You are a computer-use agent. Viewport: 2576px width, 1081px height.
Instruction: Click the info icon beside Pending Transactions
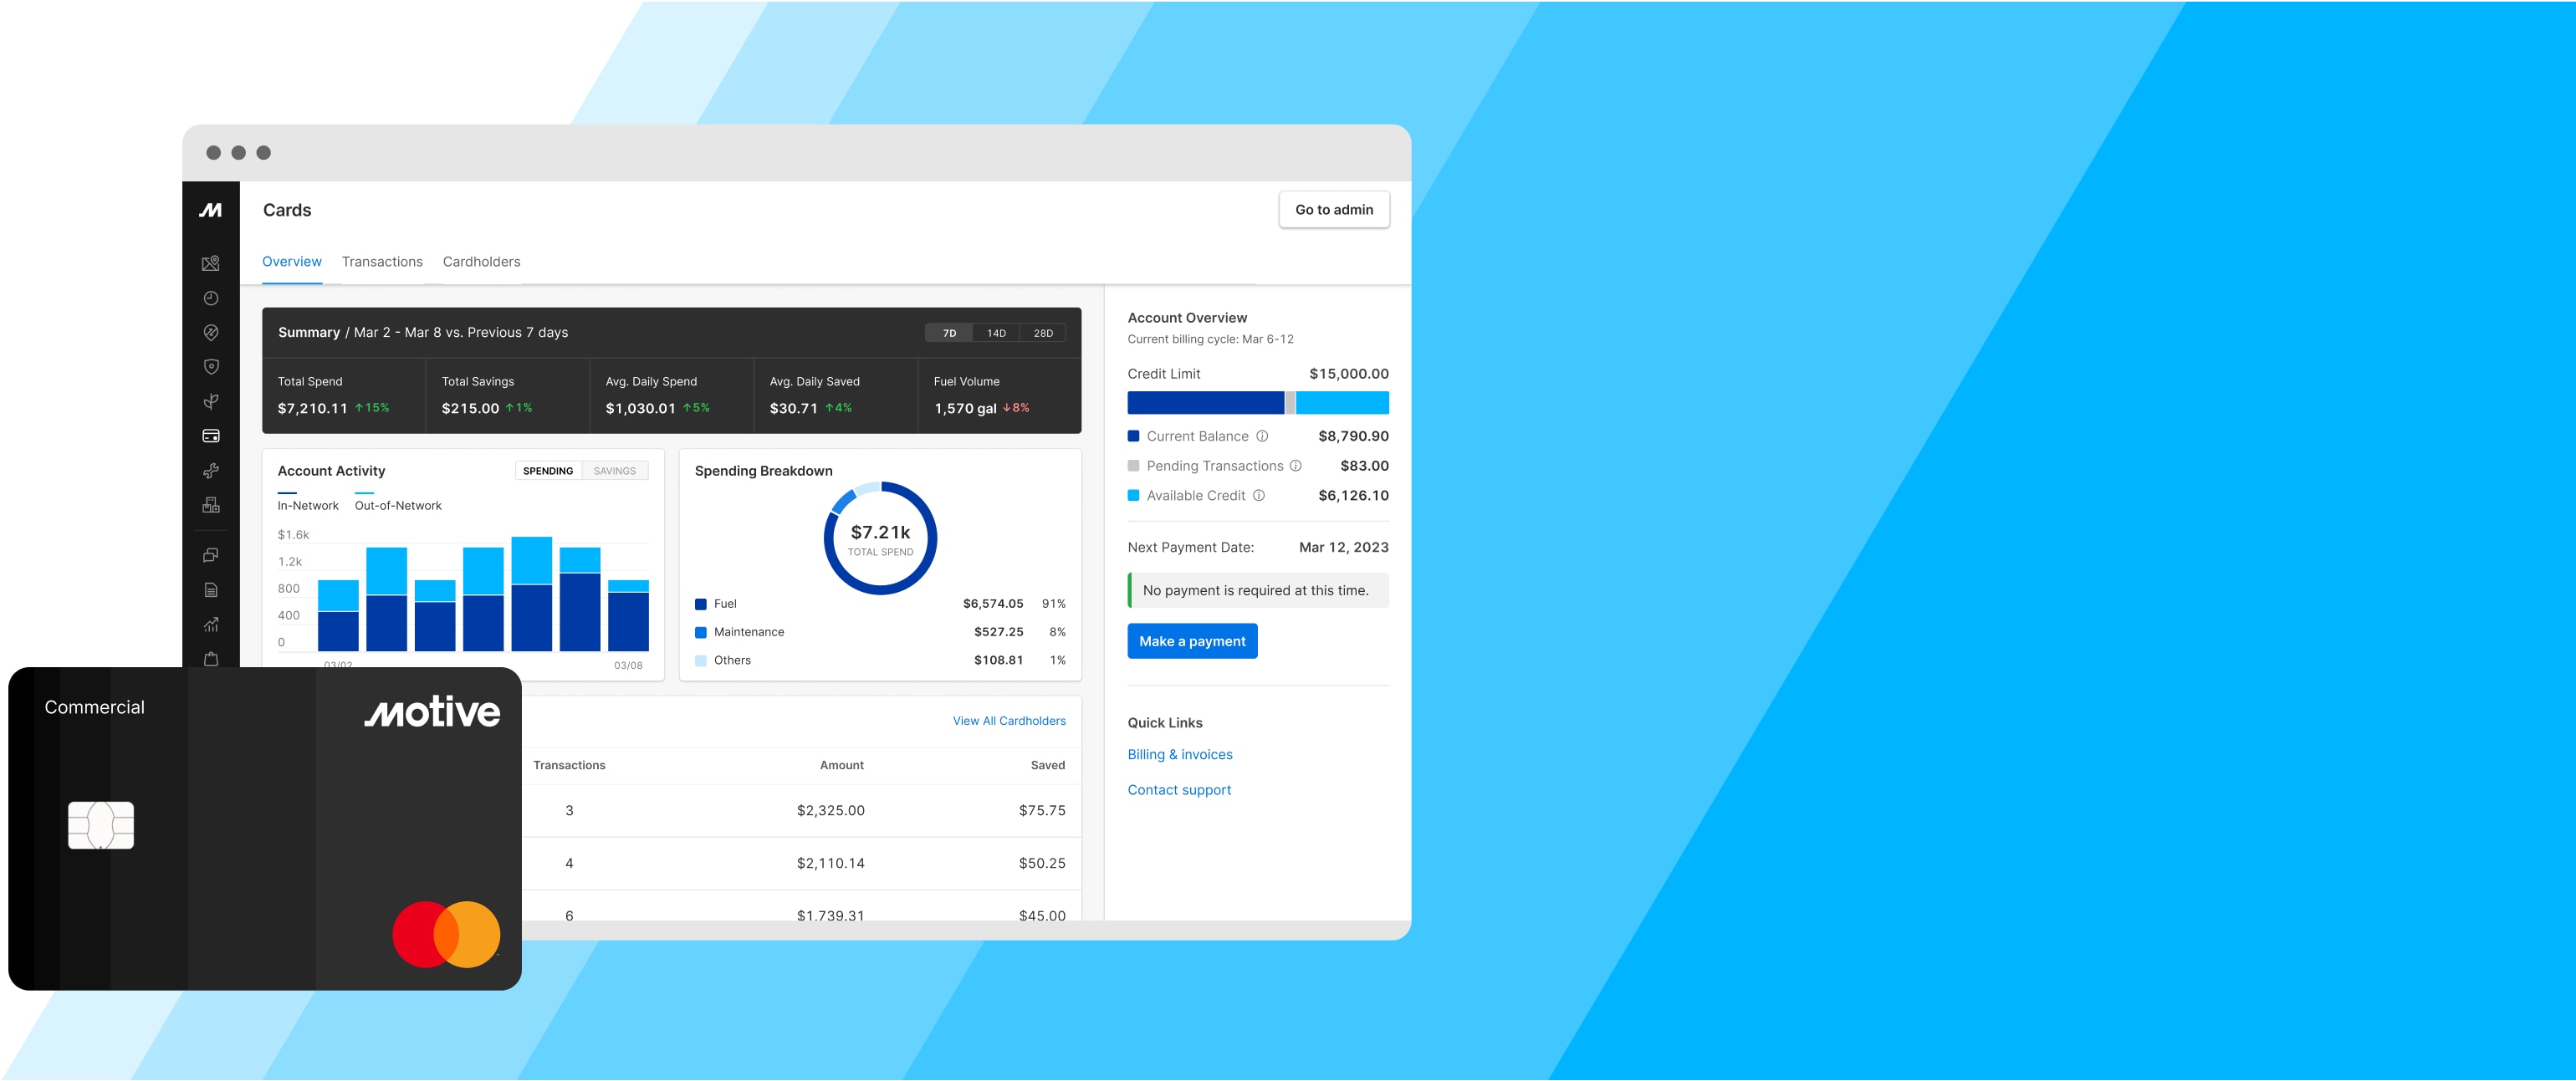(x=1295, y=466)
